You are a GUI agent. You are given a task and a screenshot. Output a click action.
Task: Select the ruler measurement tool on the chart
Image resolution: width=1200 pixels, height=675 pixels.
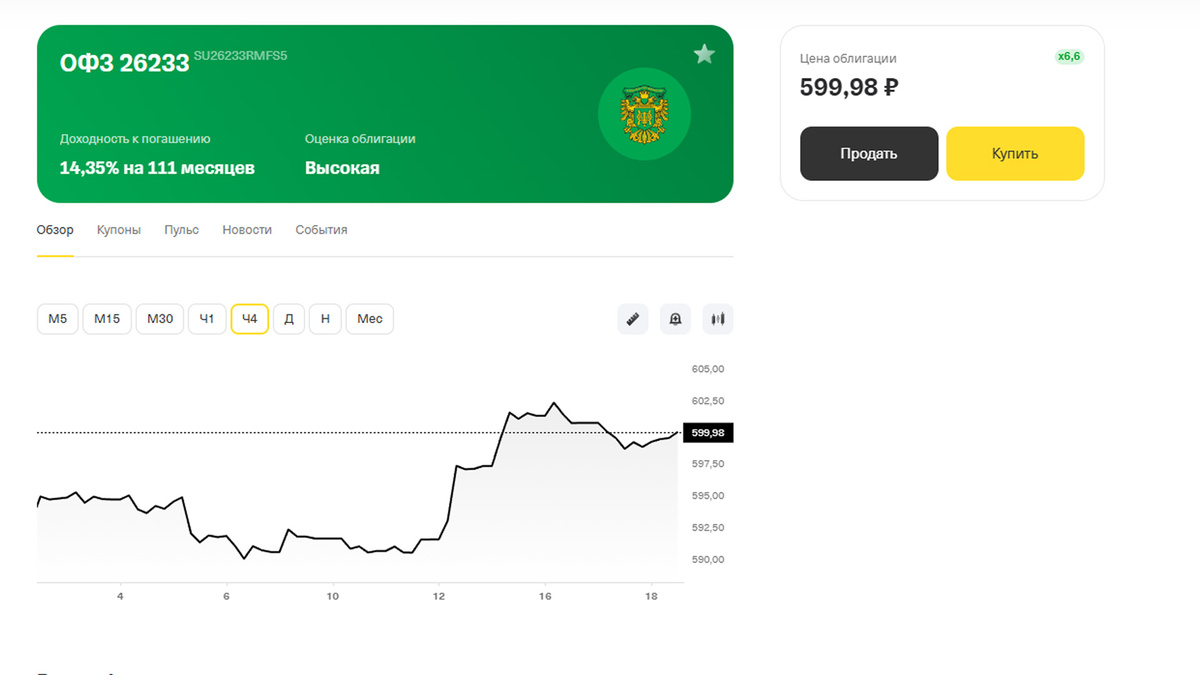[x=632, y=318]
